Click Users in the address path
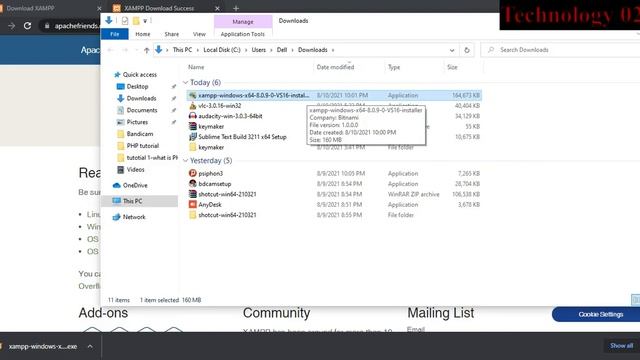 point(258,50)
